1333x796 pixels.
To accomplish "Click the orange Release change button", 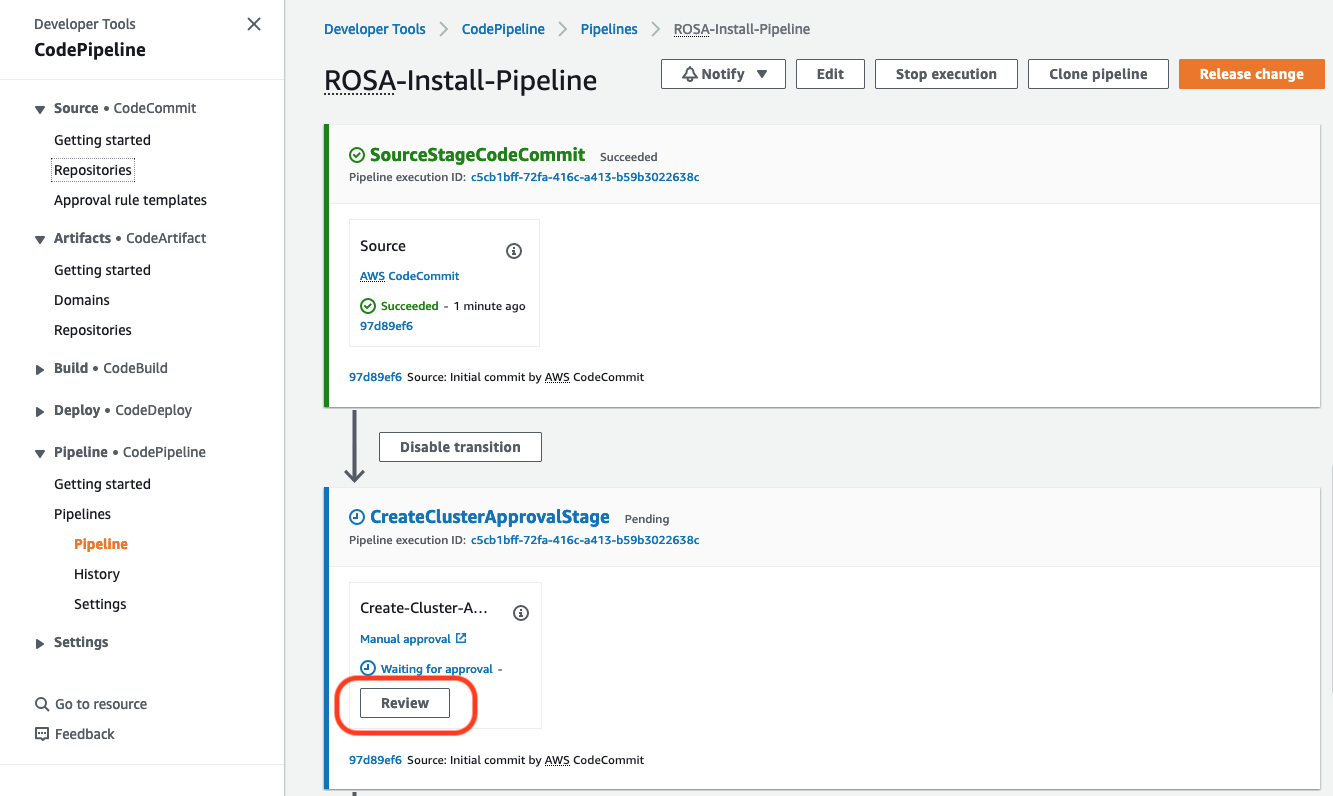I will point(1251,74).
